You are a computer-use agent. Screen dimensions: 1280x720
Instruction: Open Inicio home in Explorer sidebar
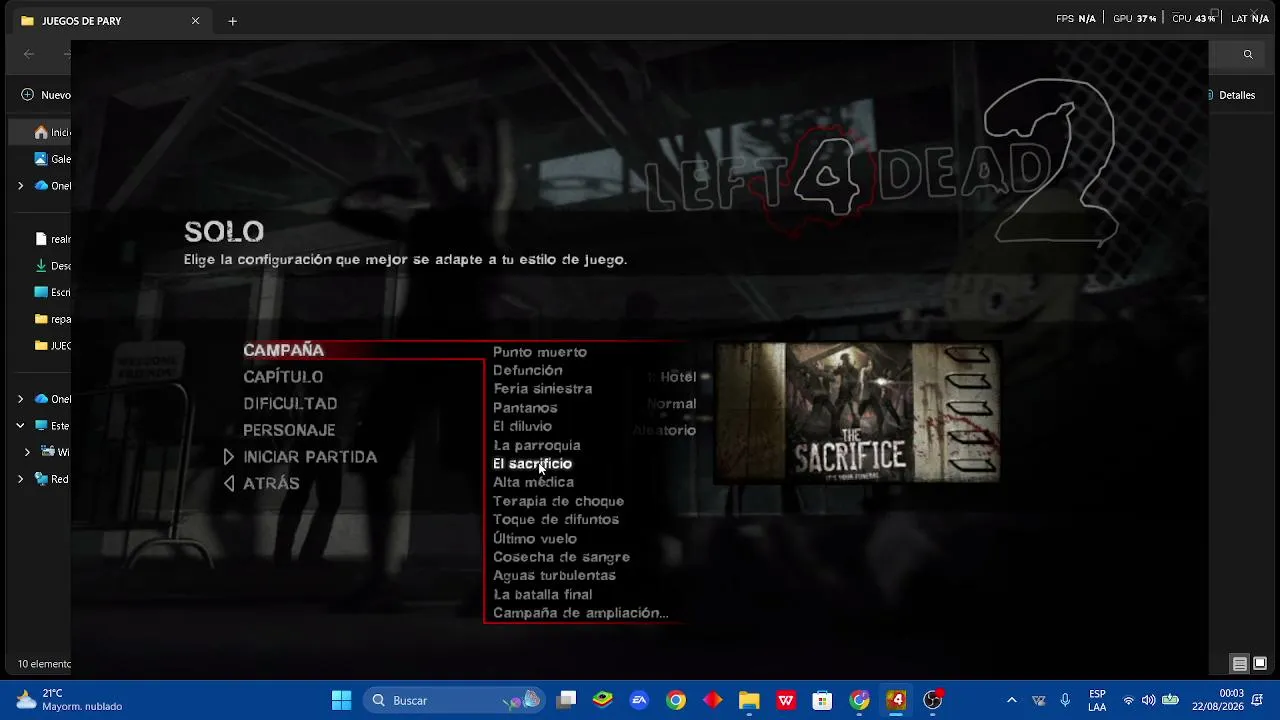click(51, 132)
